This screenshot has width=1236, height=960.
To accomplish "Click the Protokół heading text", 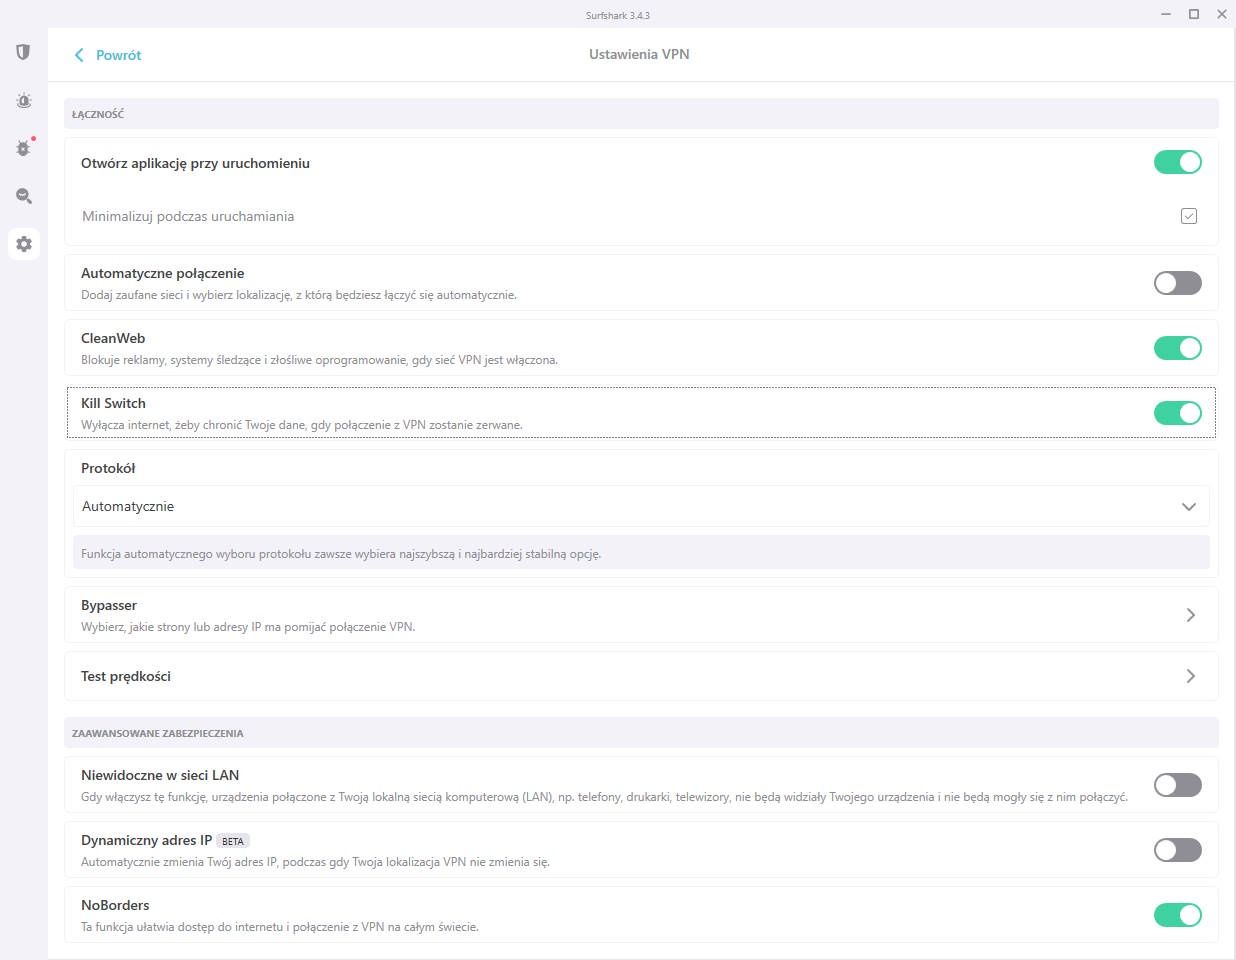I will (108, 468).
